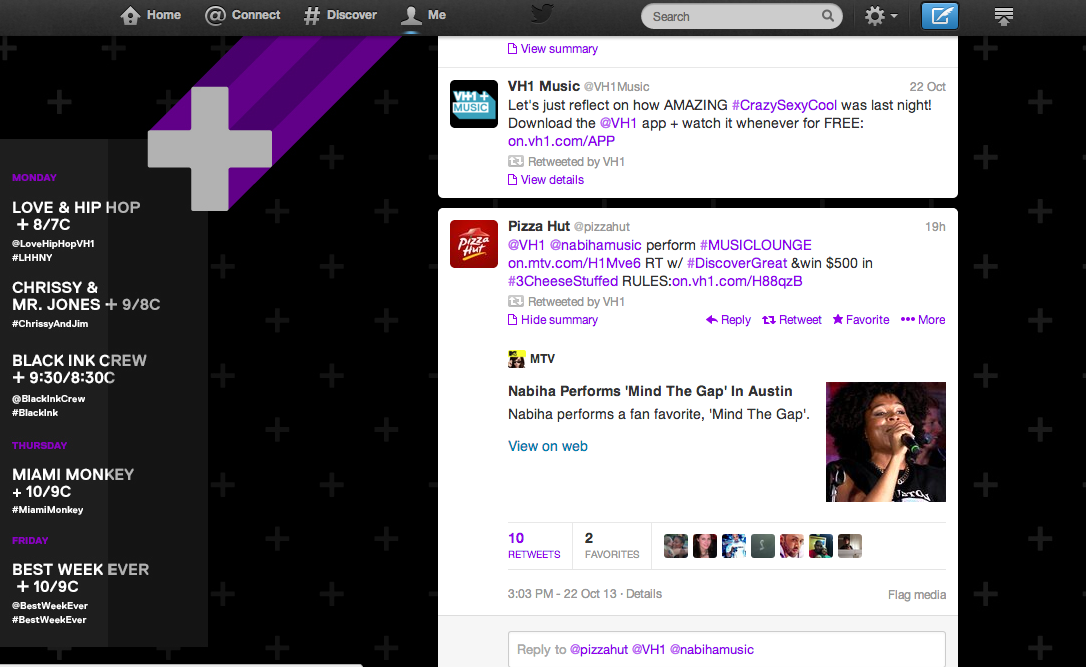Follow the on.vh1.com/APP link
Image resolution: width=1086 pixels, height=667 pixels.
click(x=561, y=141)
